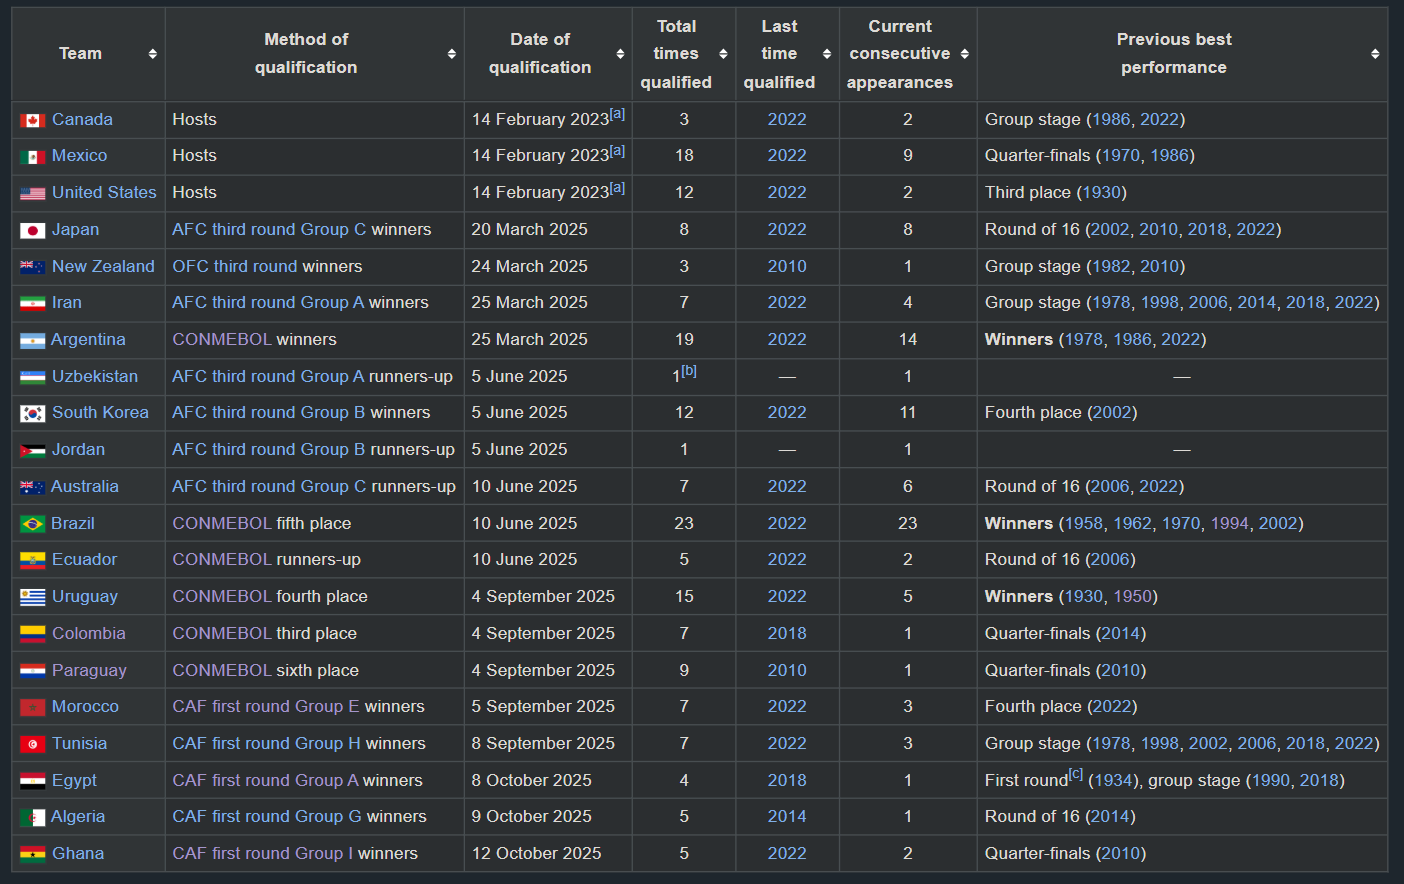Sort by Current consecutive appearances

click(964, 54)
